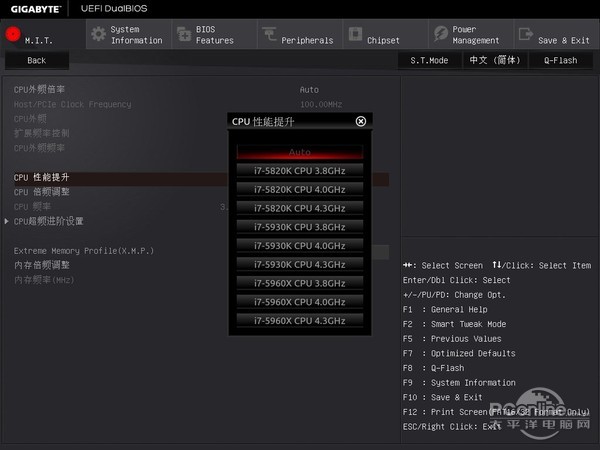600x450 pixels.
Task: Pick i7-5820K CPU 4.3GHz preset
Action: (300, 208)
